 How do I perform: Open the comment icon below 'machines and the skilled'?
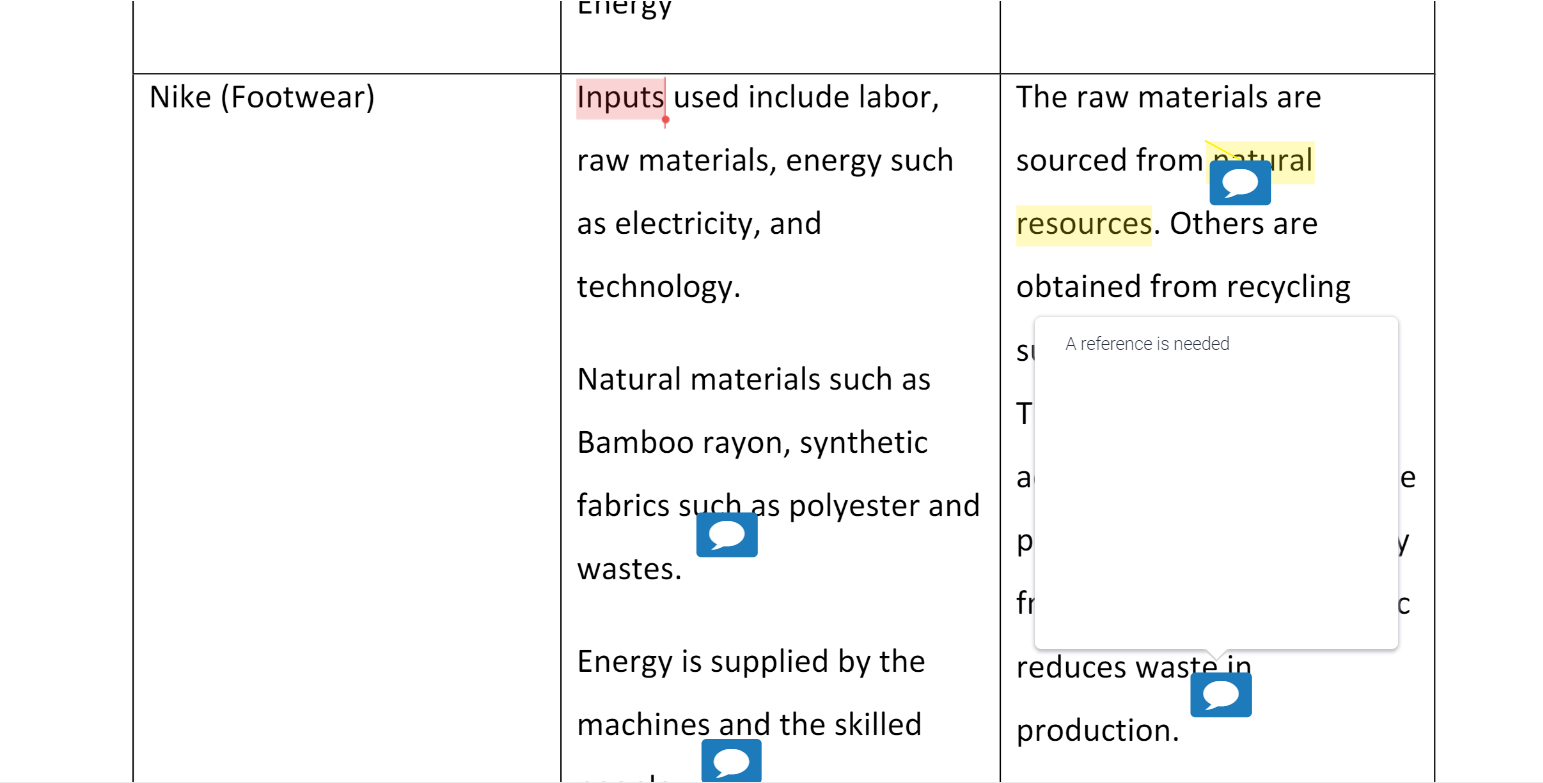tap(732, 761)
